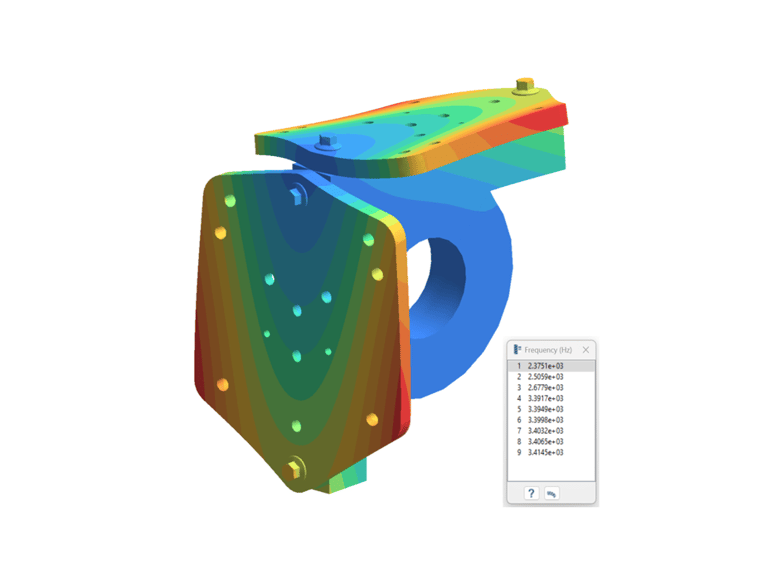
Task: Click the bolt on top plate right corner
Action: coord(525,85)
